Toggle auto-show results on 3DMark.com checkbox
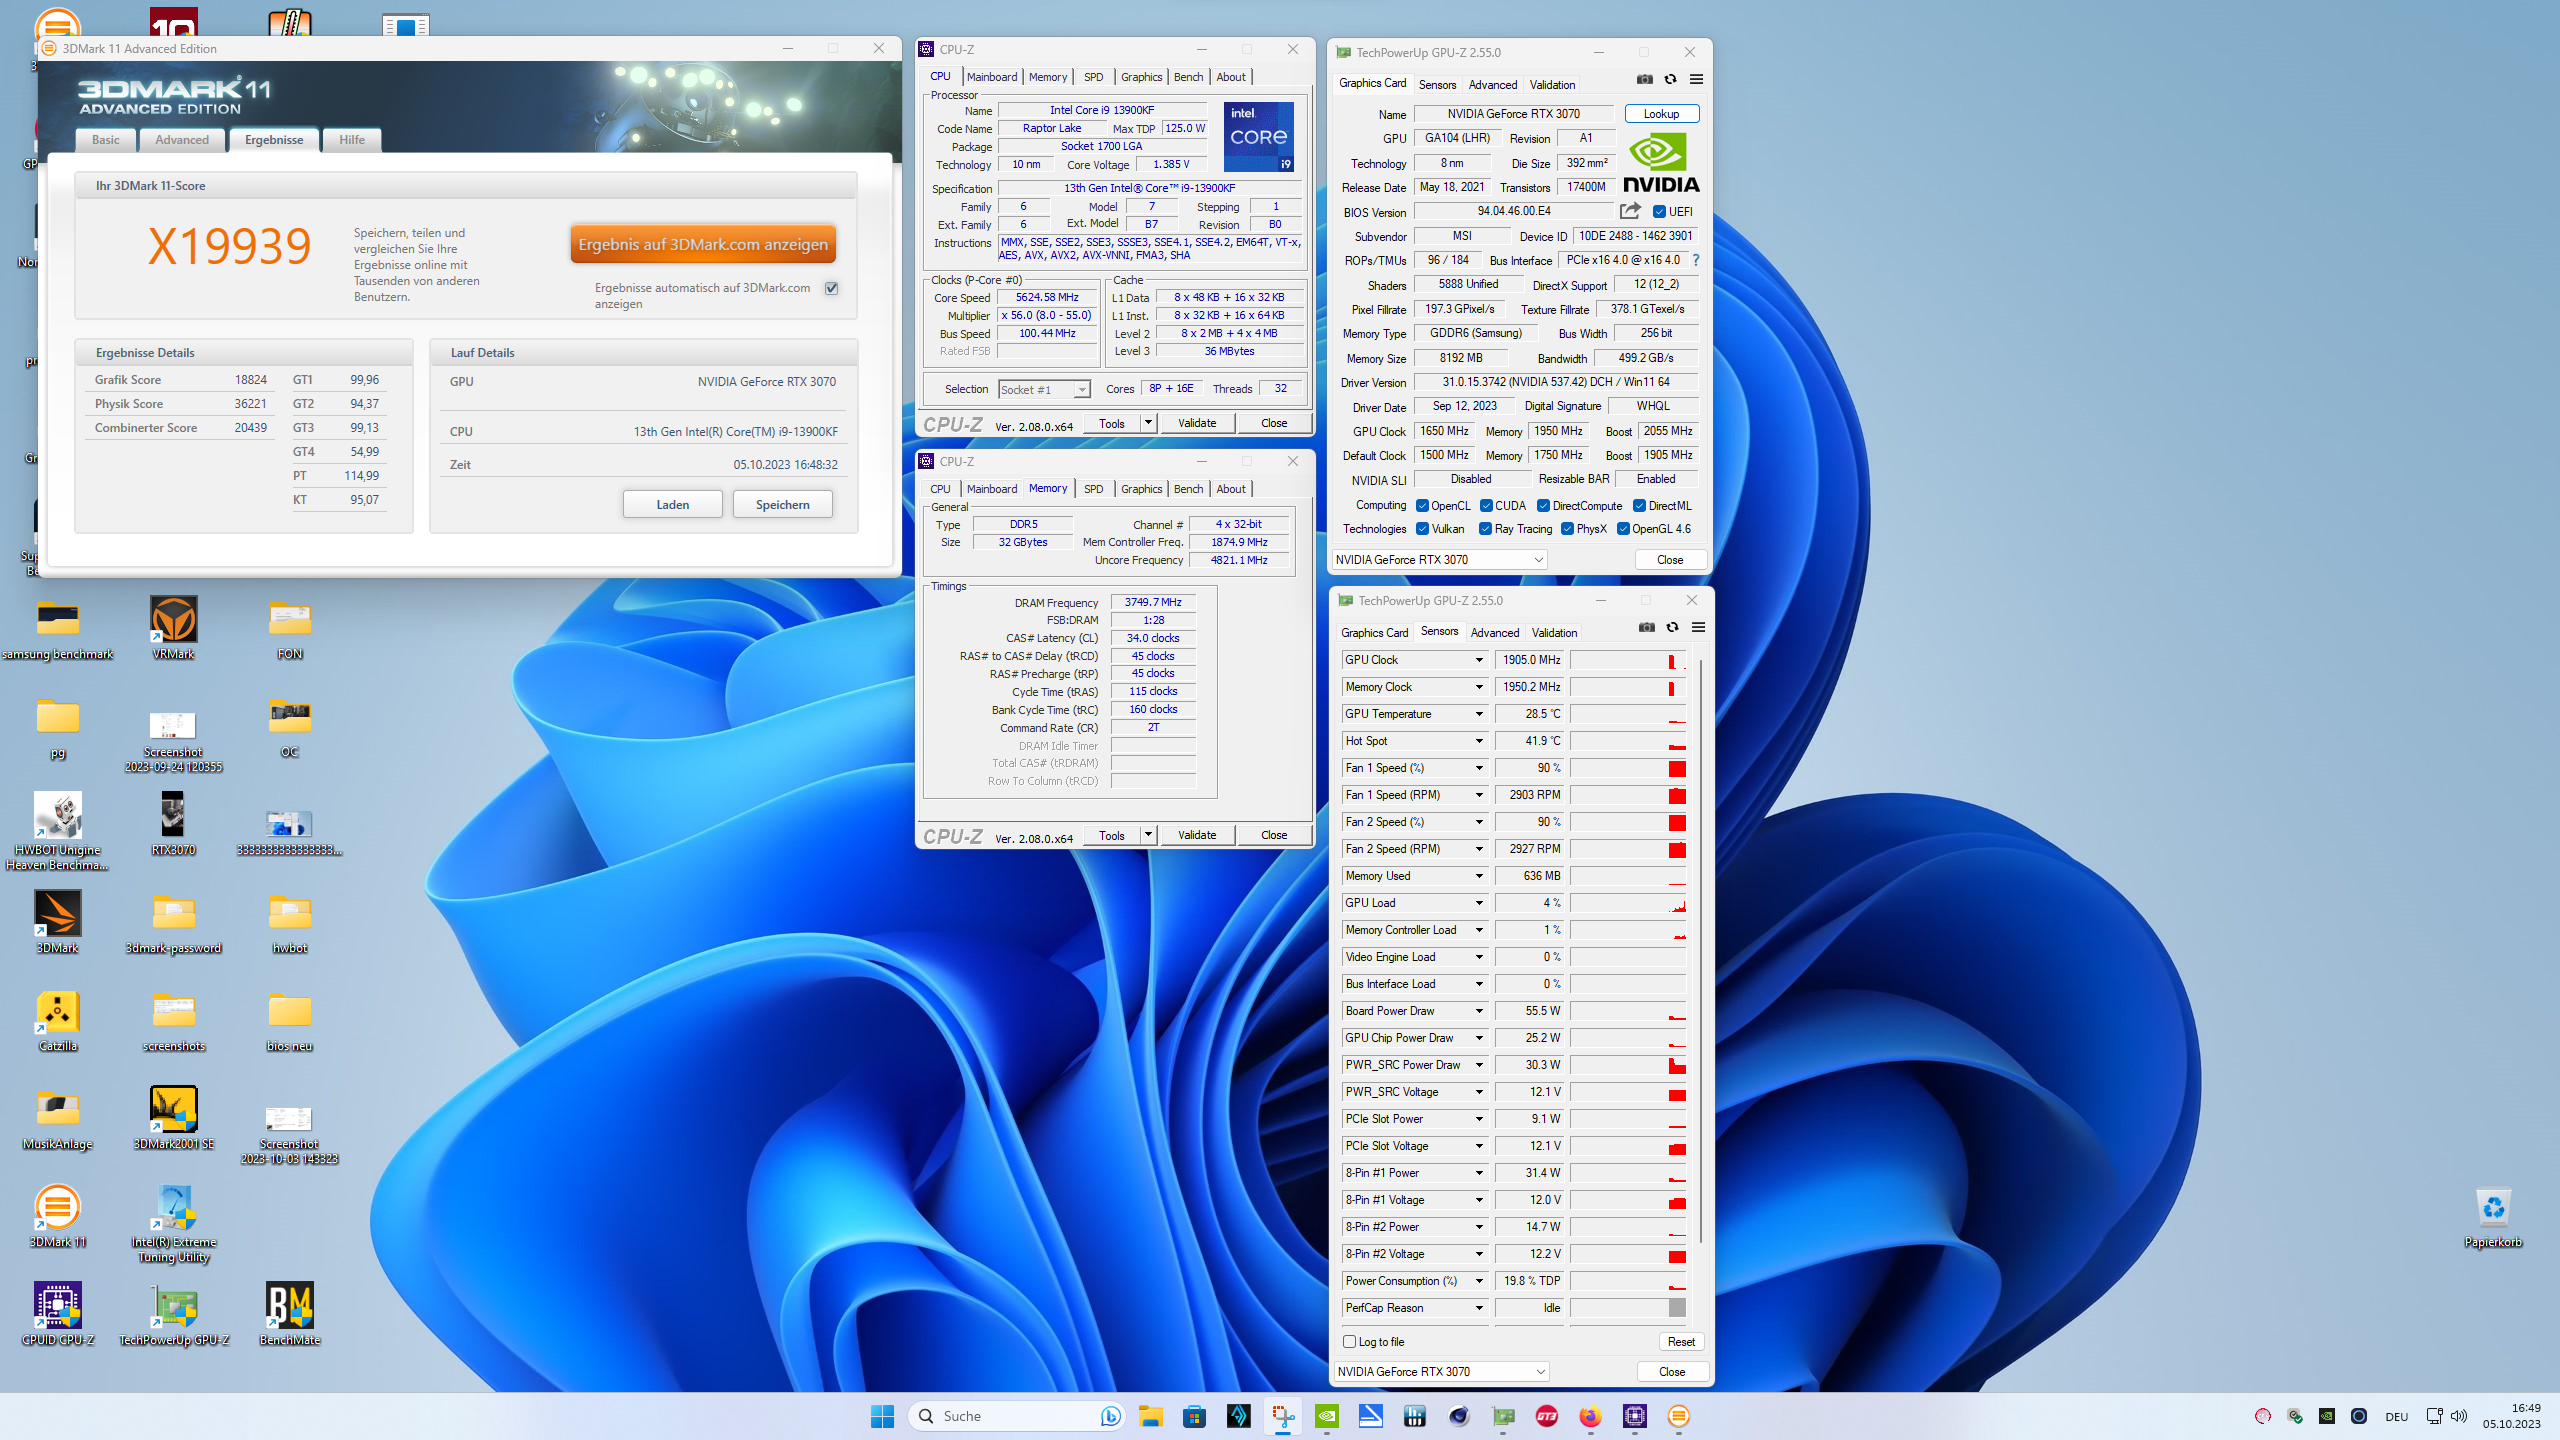2560x1440 pixels. point(831,288)
